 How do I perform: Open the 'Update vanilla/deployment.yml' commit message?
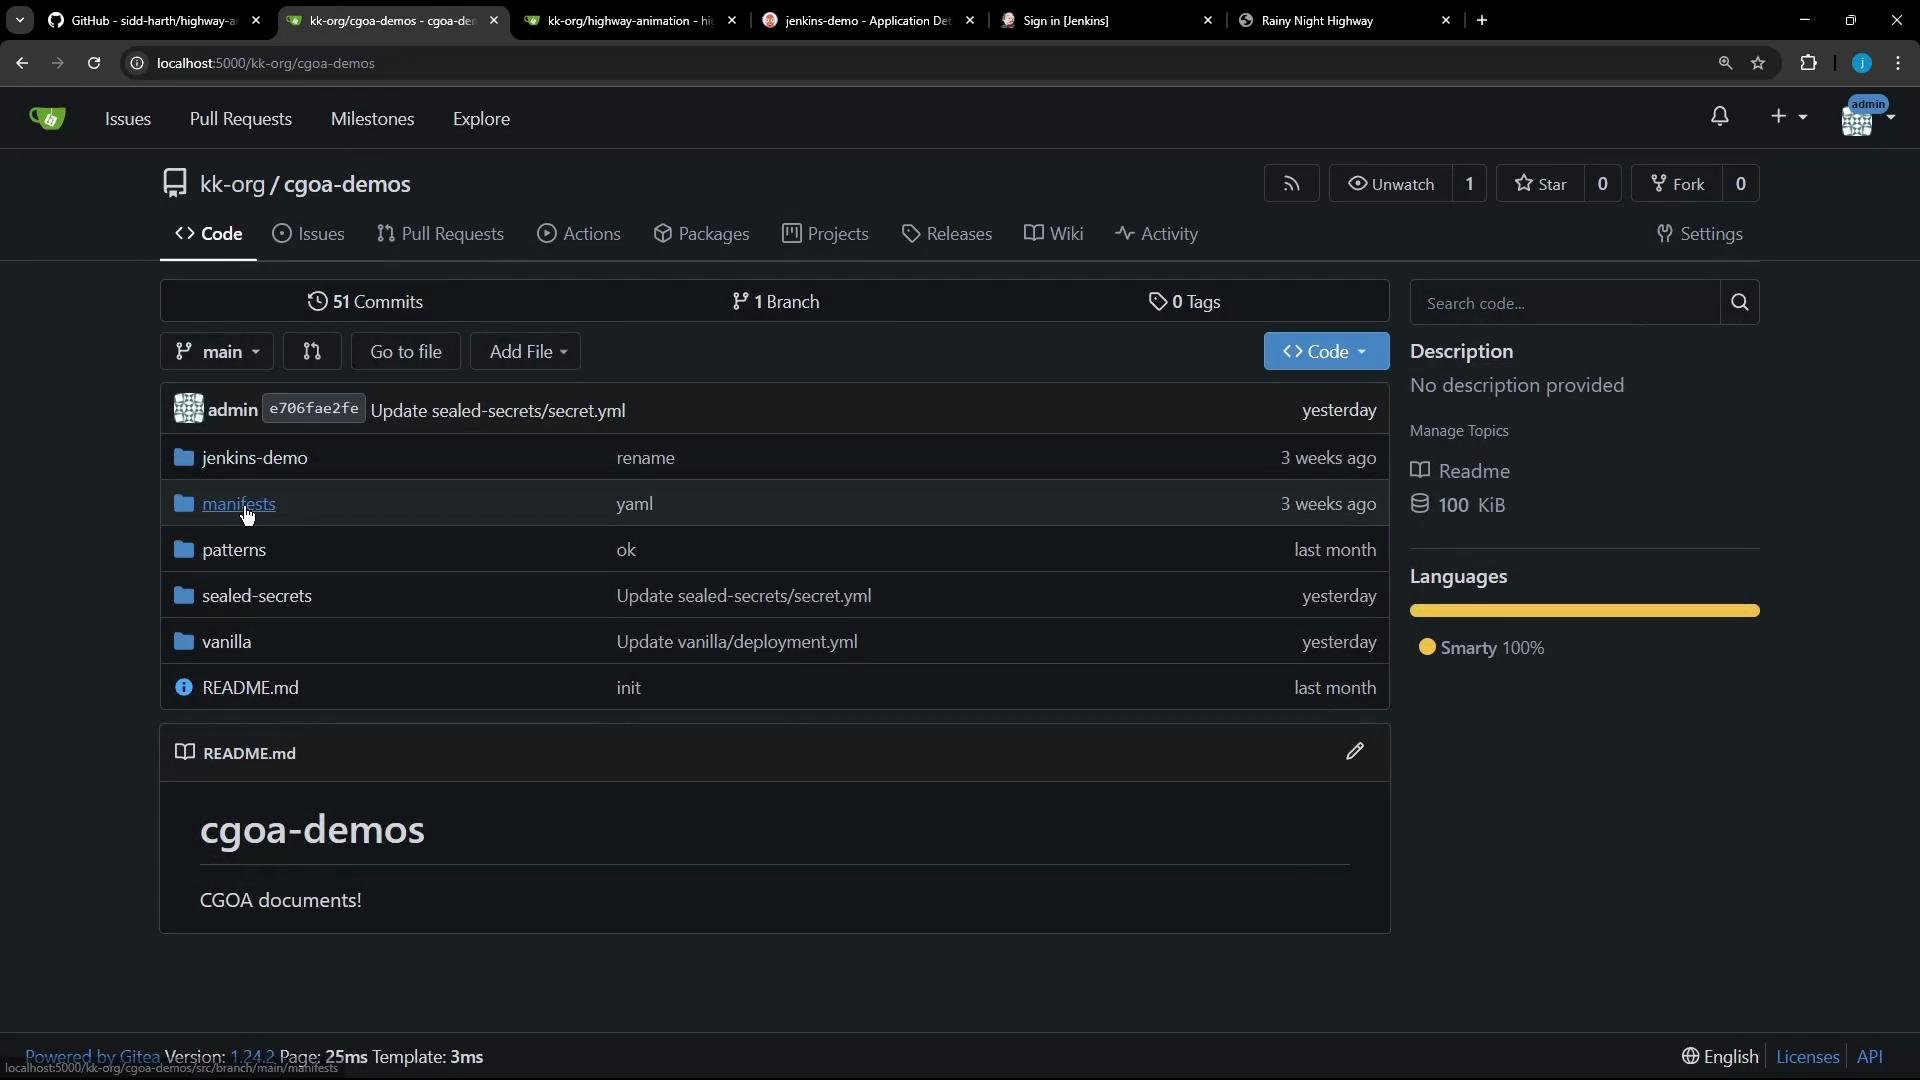[736, 642]
